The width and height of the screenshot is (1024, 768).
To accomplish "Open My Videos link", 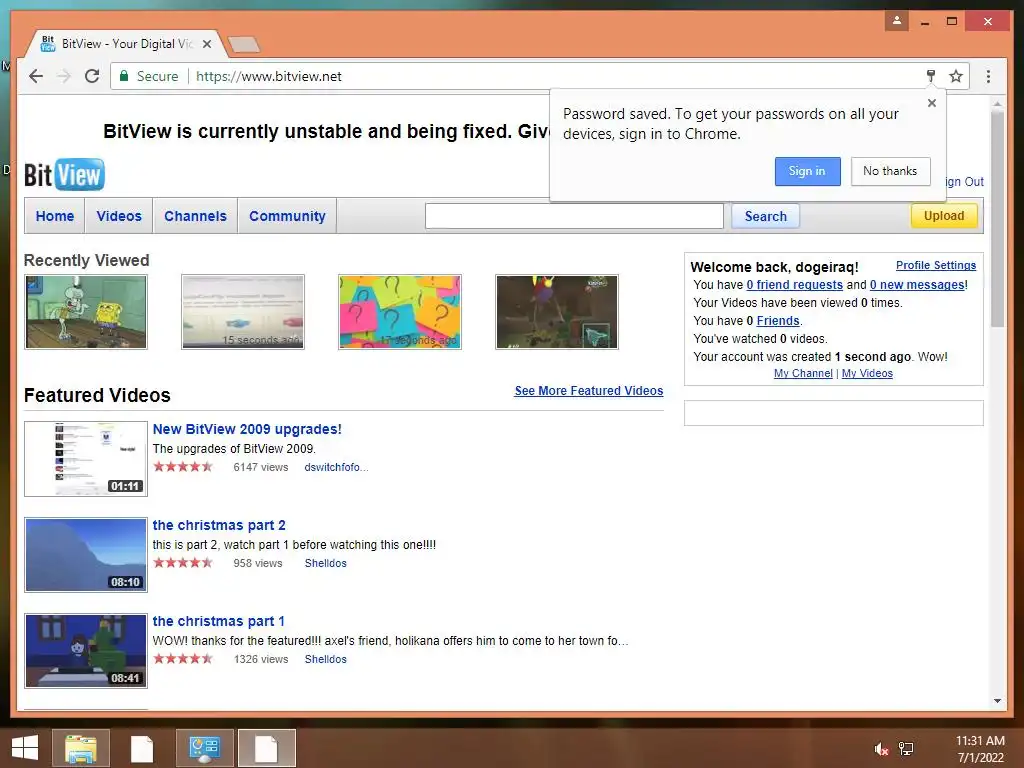I will pyautogui.click(x=867, y=373).
